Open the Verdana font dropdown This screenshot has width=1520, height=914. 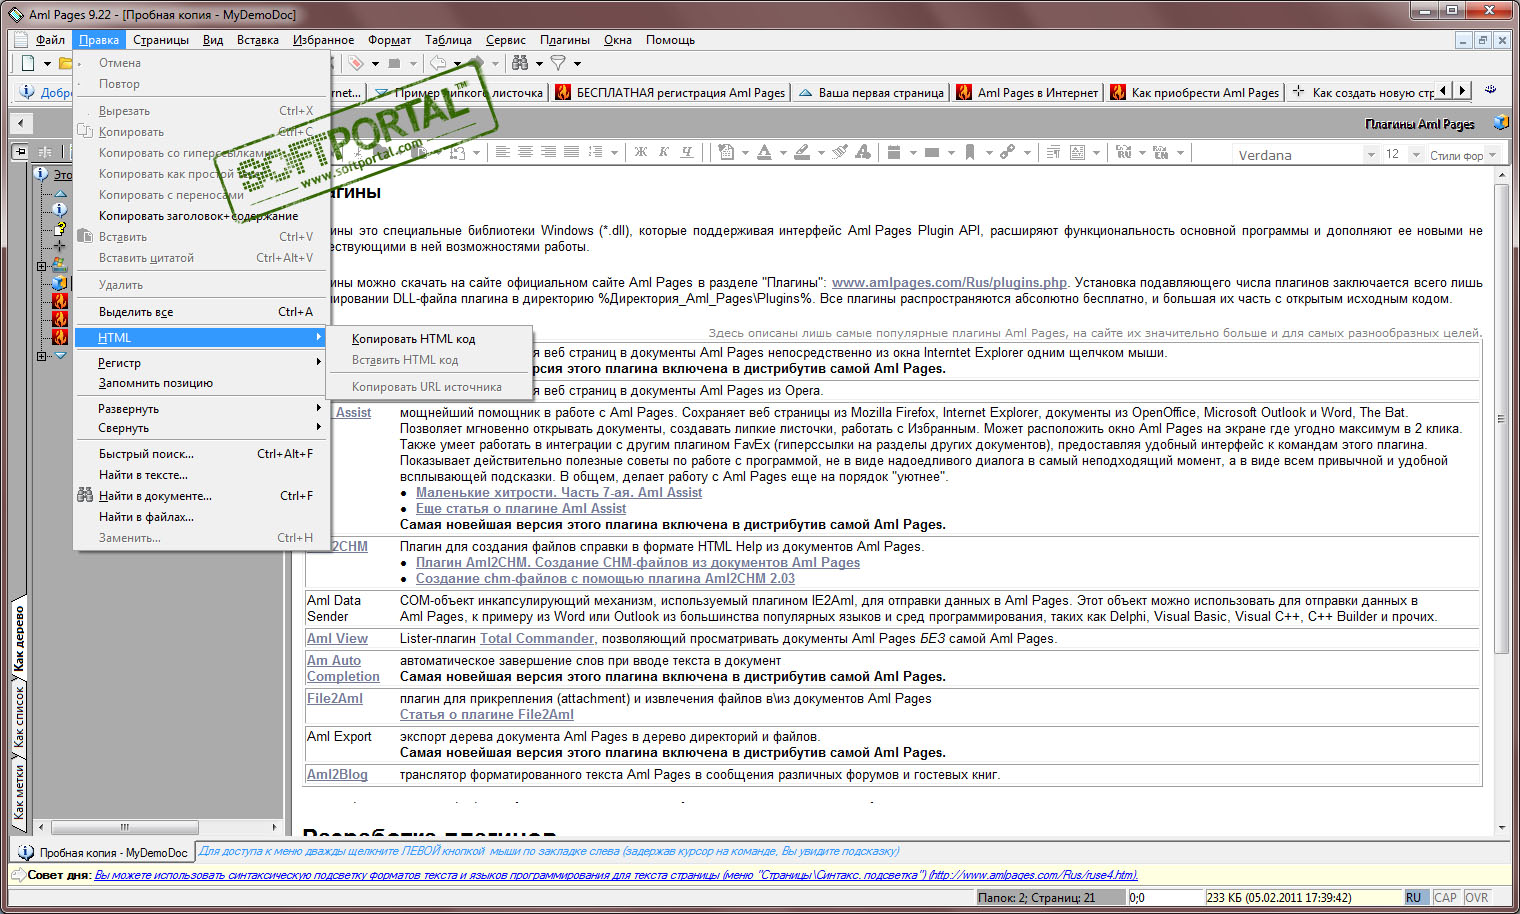(x=1371, y=155)
